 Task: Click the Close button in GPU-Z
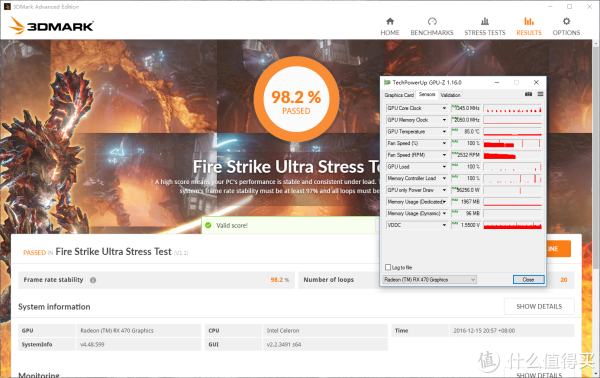pyautogui.click(x=528, y=280)
